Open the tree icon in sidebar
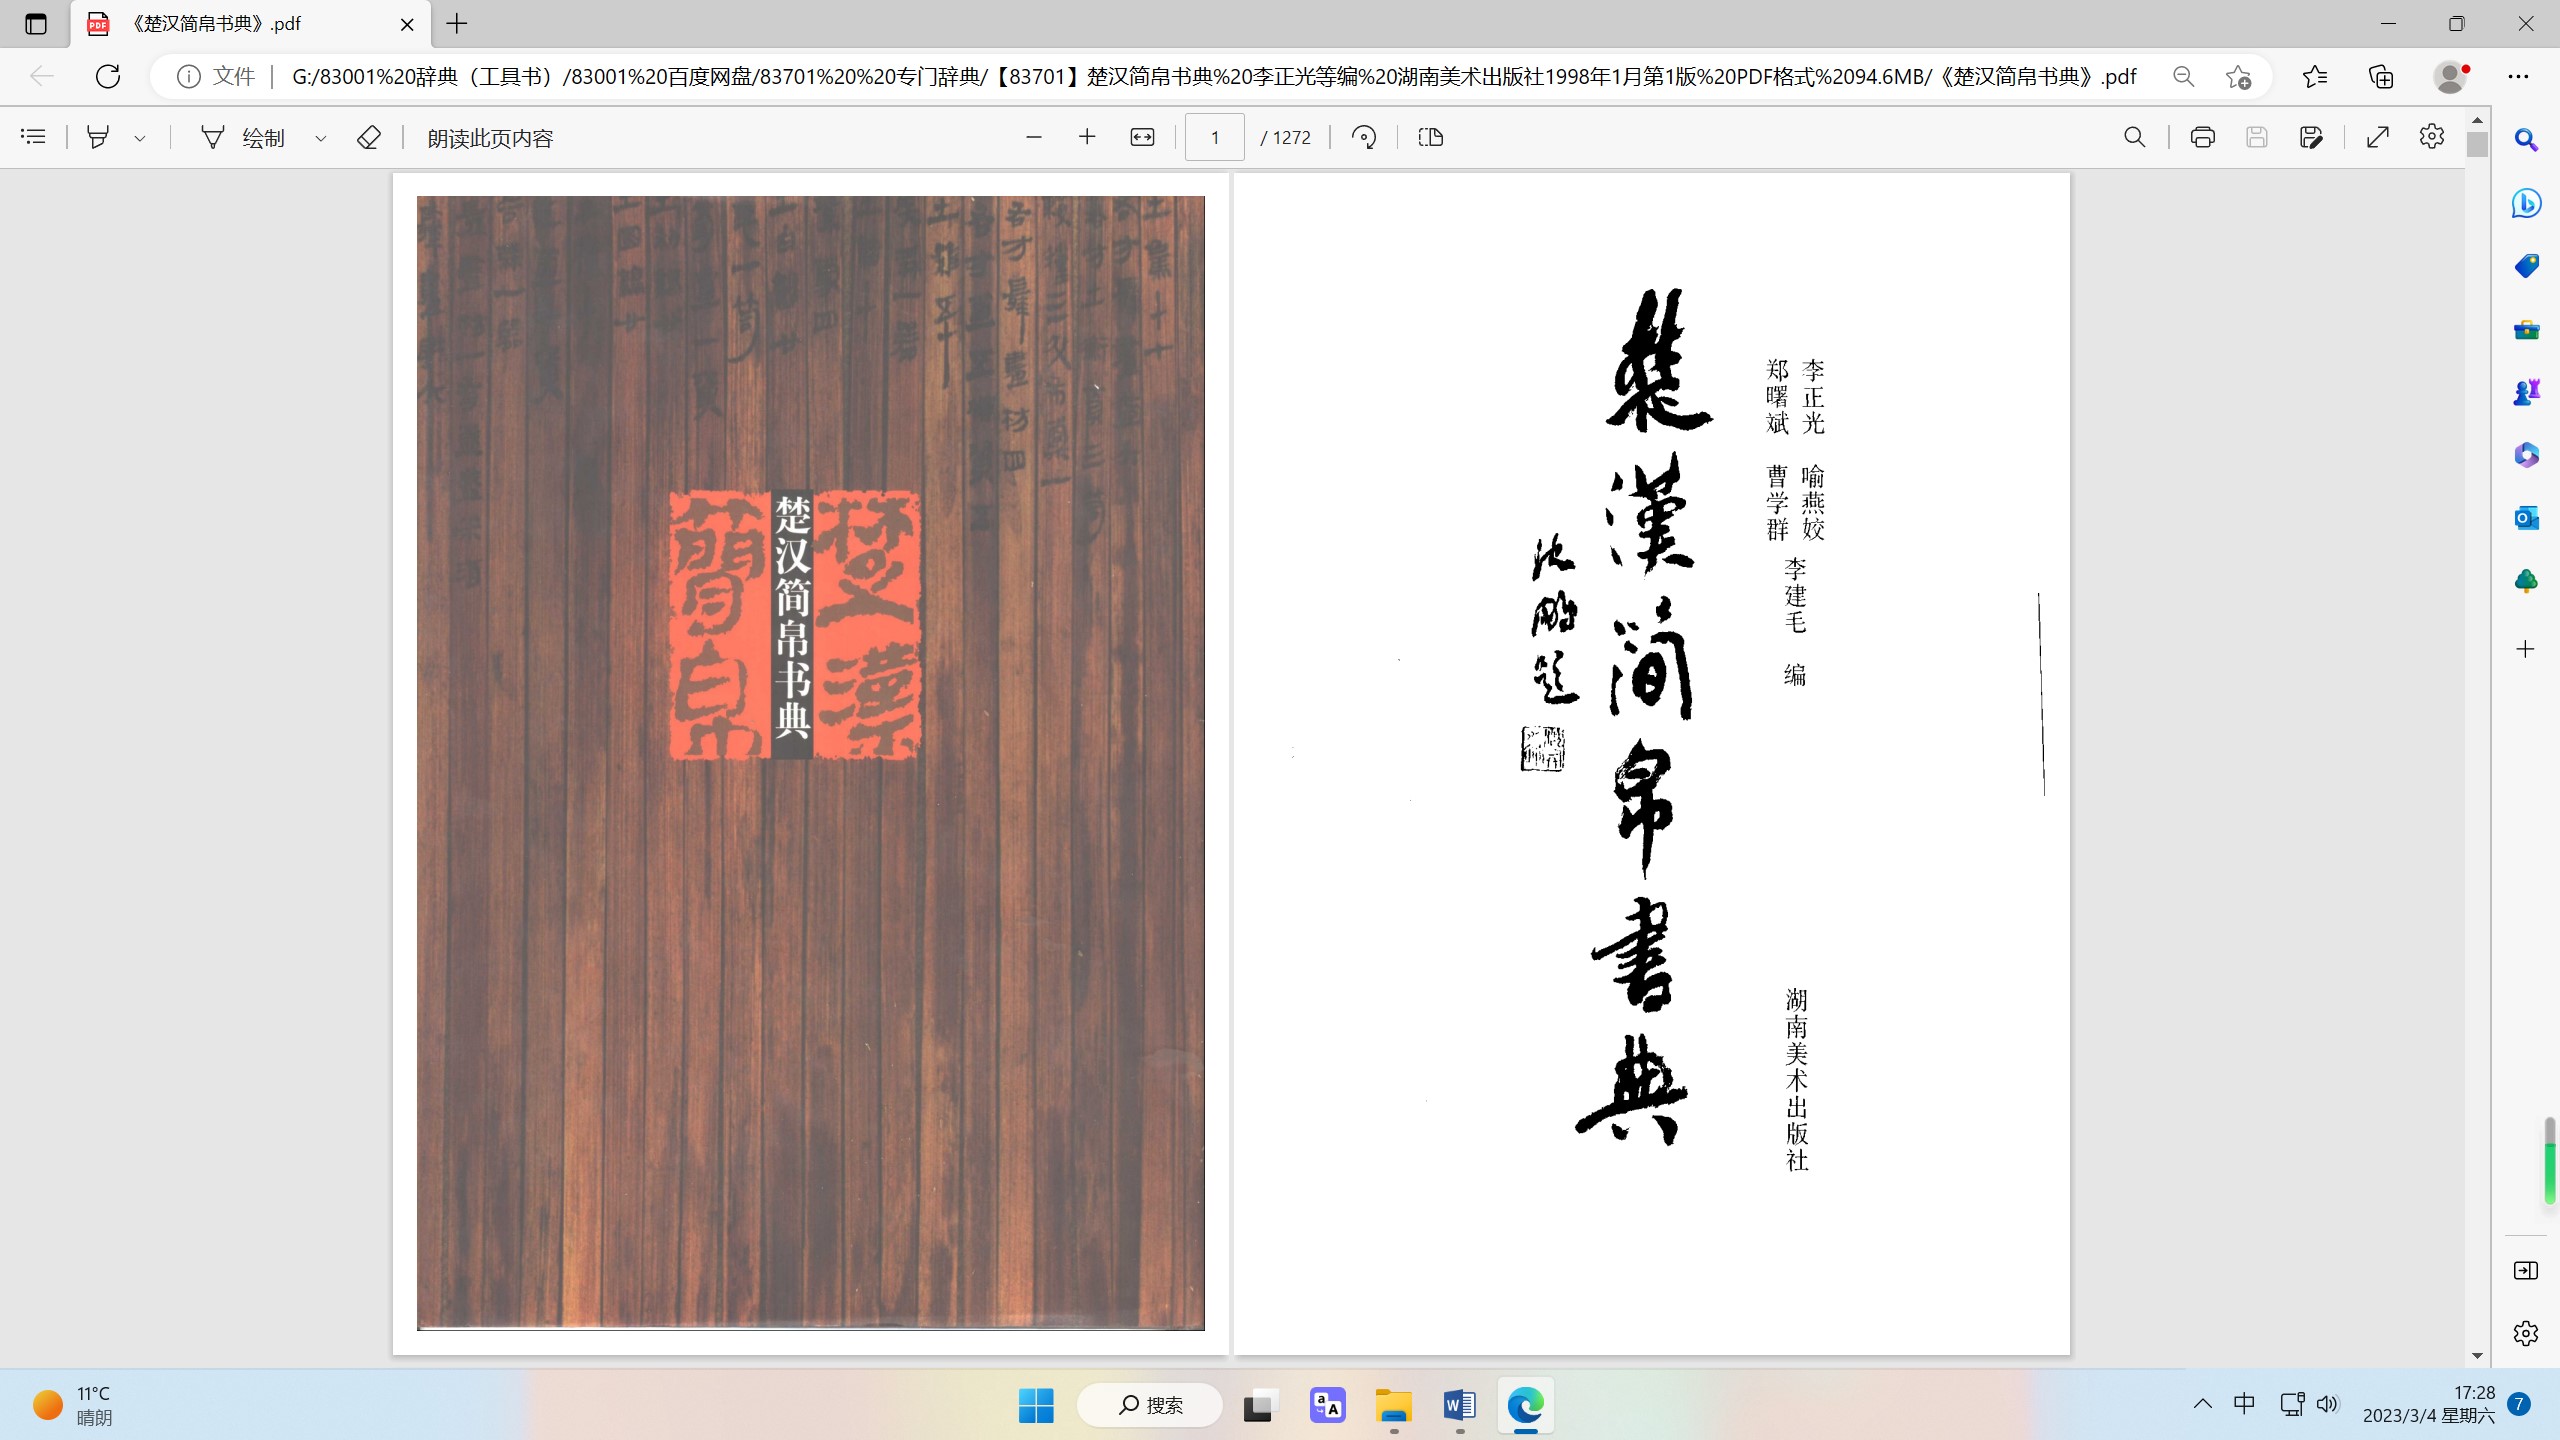Image resolution: width=2560 pixels, height=1440 pixels. pos(2526,581)
